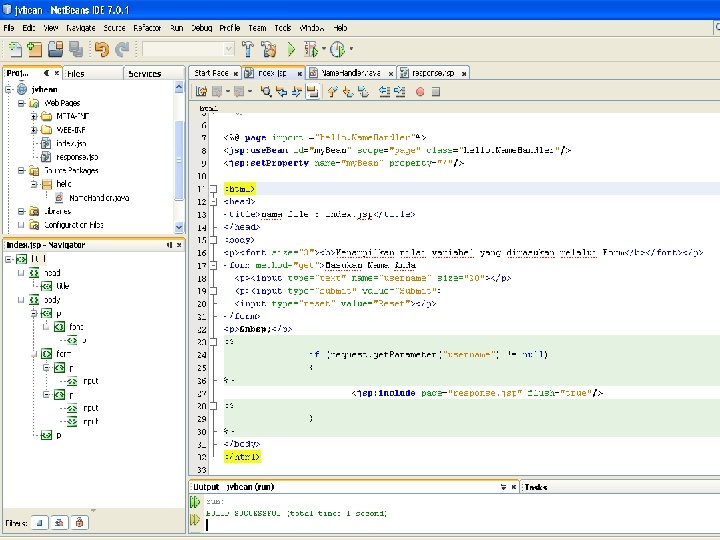Toggle the third filter button in Navigator

click(80, 523)
